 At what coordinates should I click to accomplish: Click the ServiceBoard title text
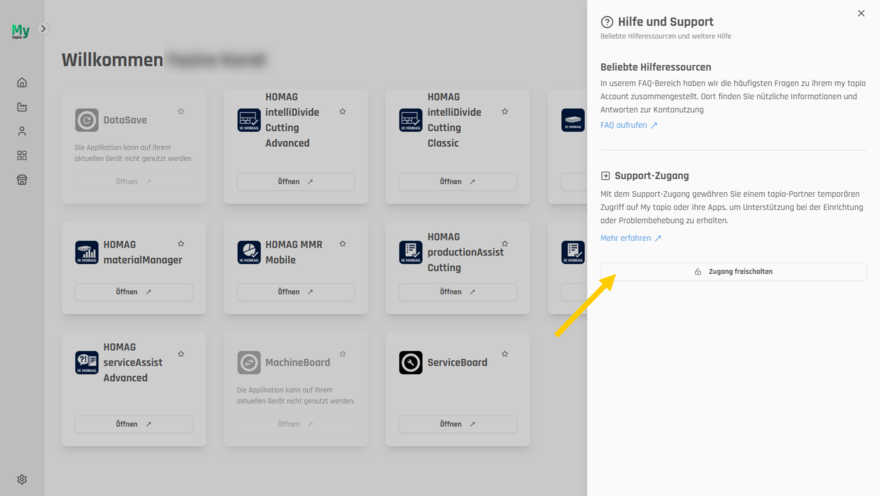pyautogui.click(x=457, y=362)
